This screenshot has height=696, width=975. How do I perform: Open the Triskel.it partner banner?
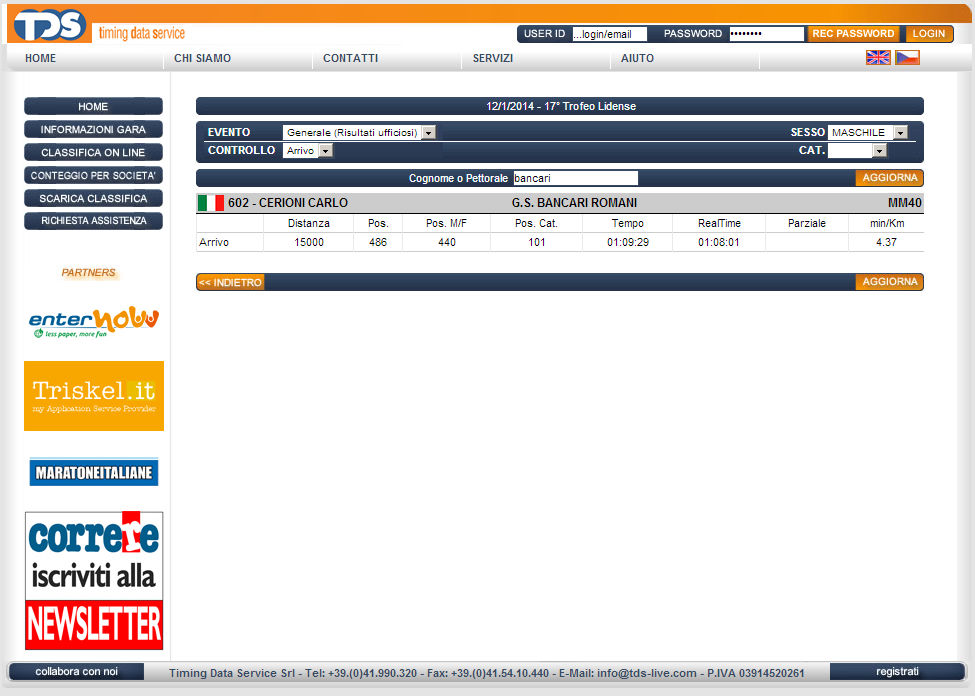tap(94, 396)
